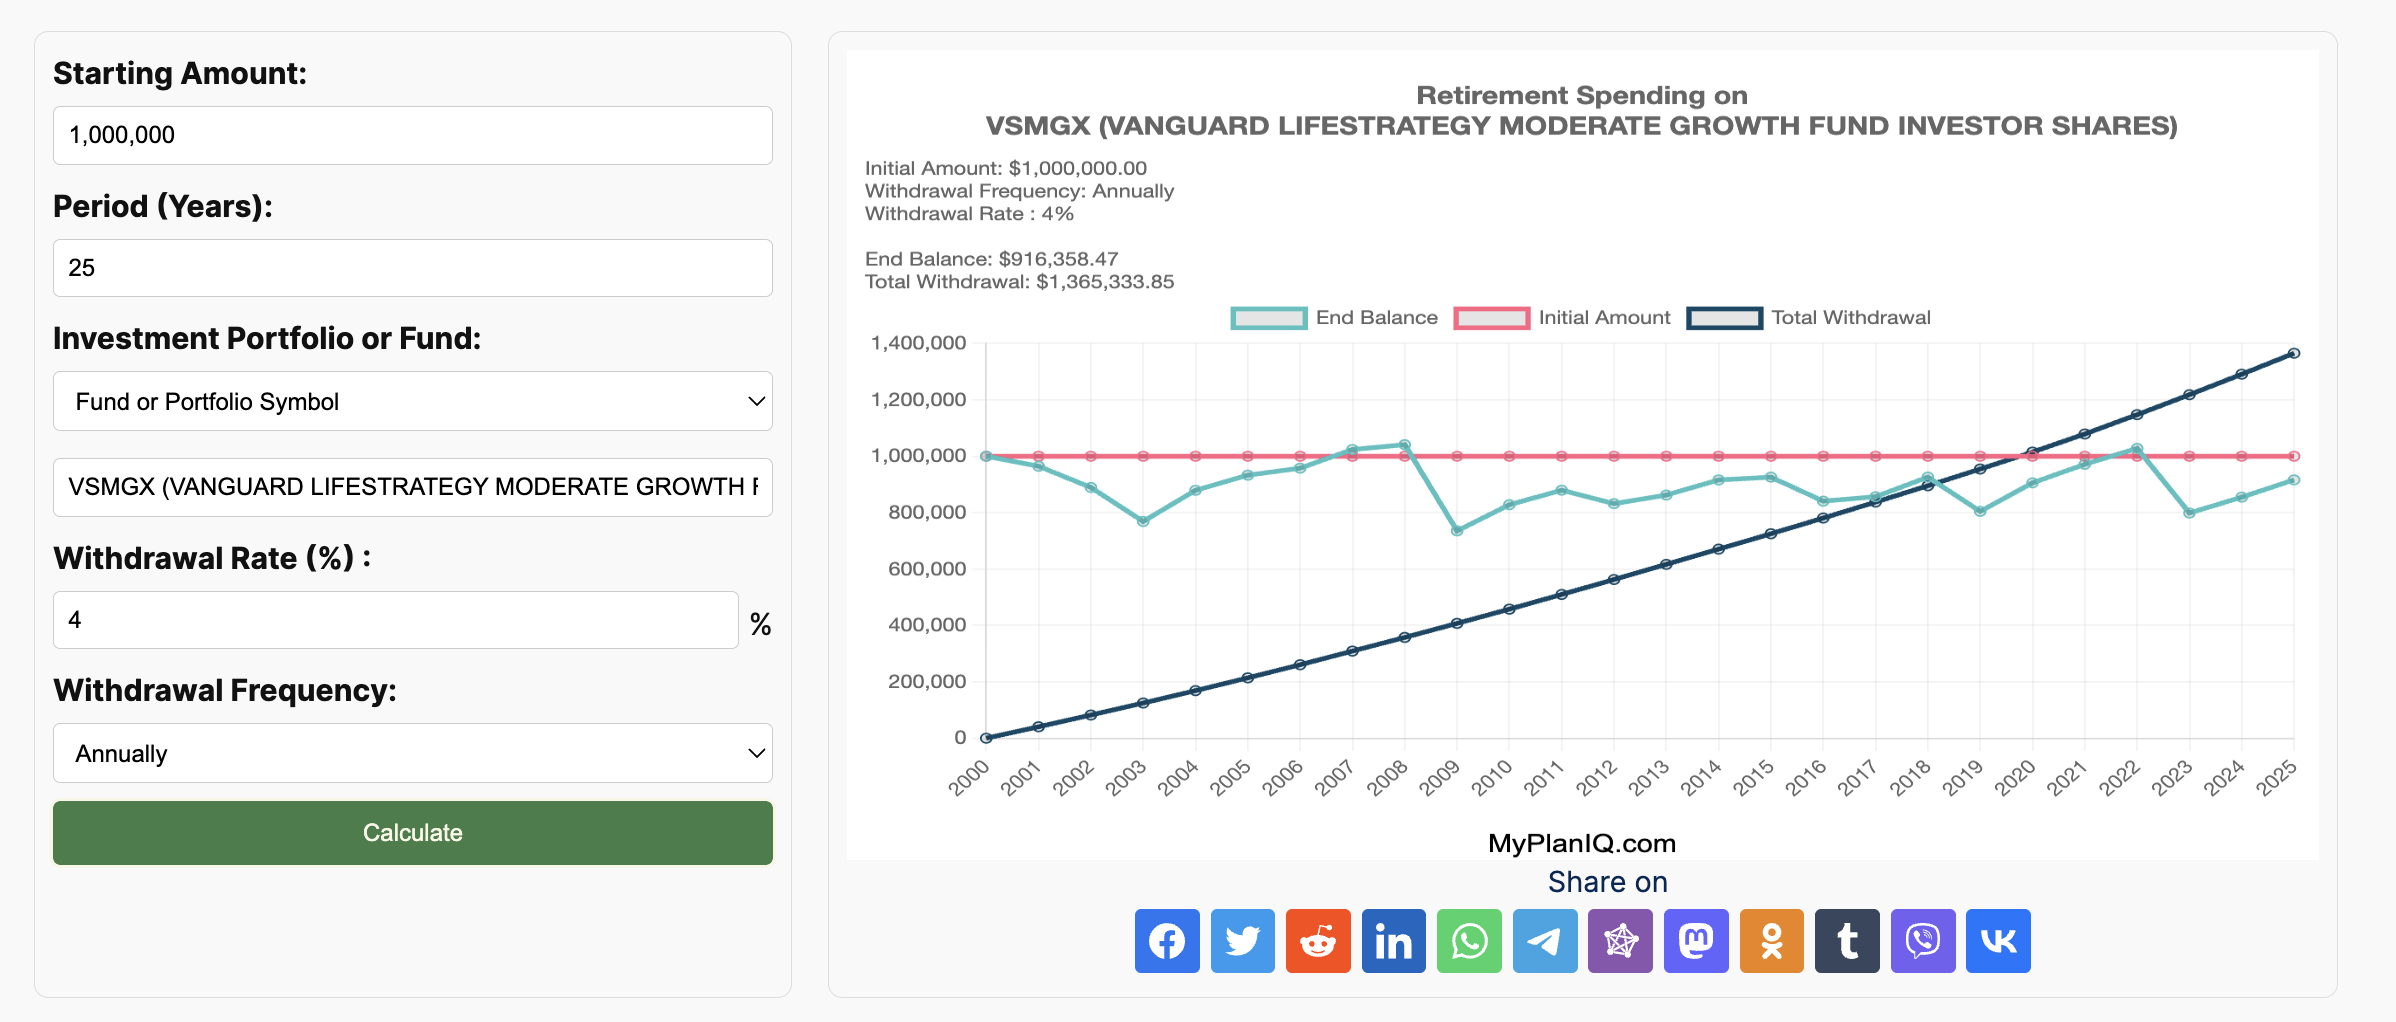2396x1022 pixels.
Task: Click the 'Period (Years):' label
Action: [163, 206]
